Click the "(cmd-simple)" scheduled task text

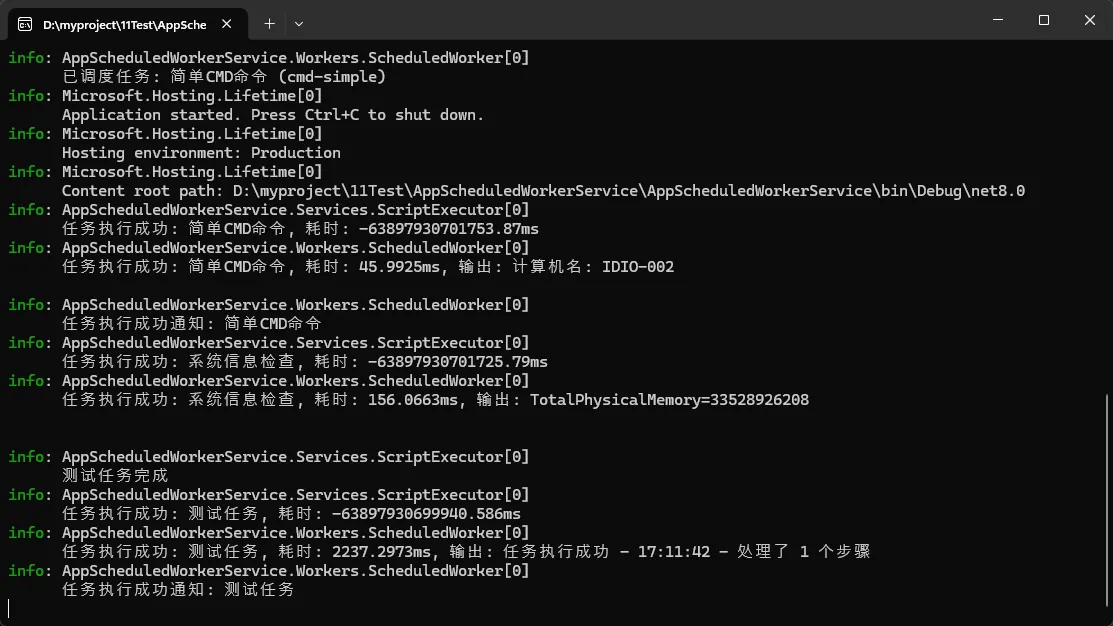[x=332, y=77]
